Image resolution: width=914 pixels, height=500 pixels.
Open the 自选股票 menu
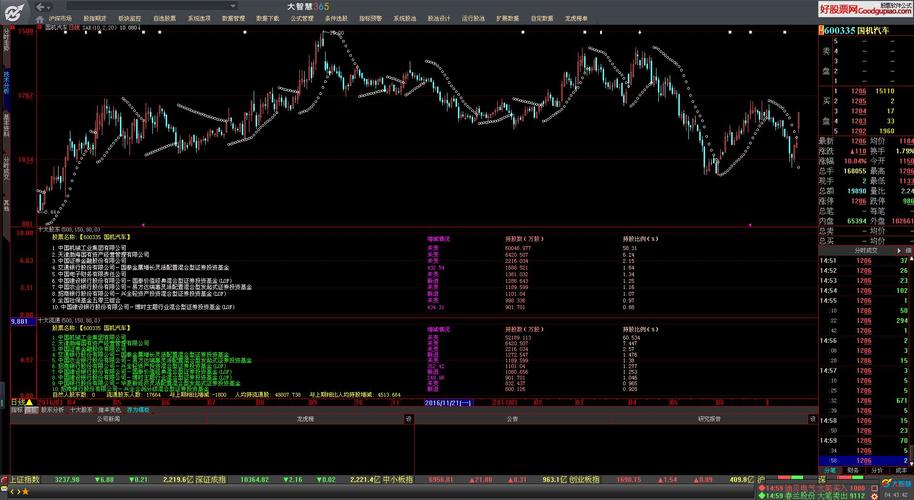coord(164,19)
